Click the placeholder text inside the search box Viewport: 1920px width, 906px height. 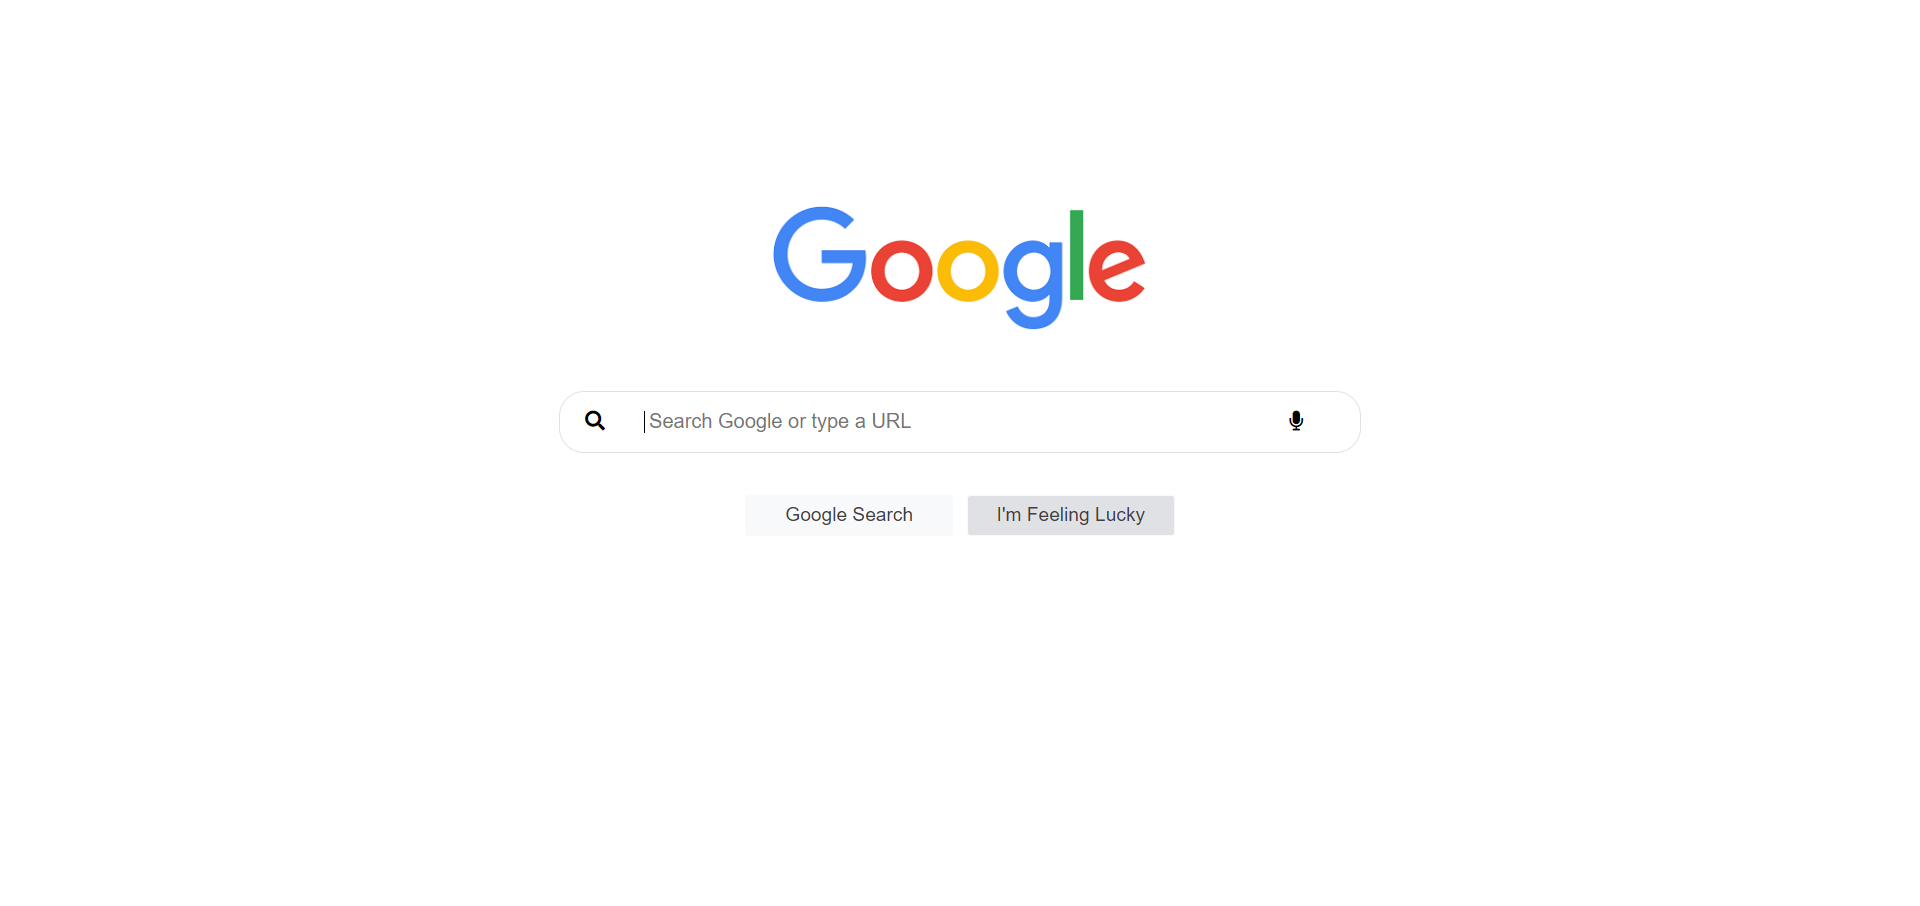[x=780, y=421]
